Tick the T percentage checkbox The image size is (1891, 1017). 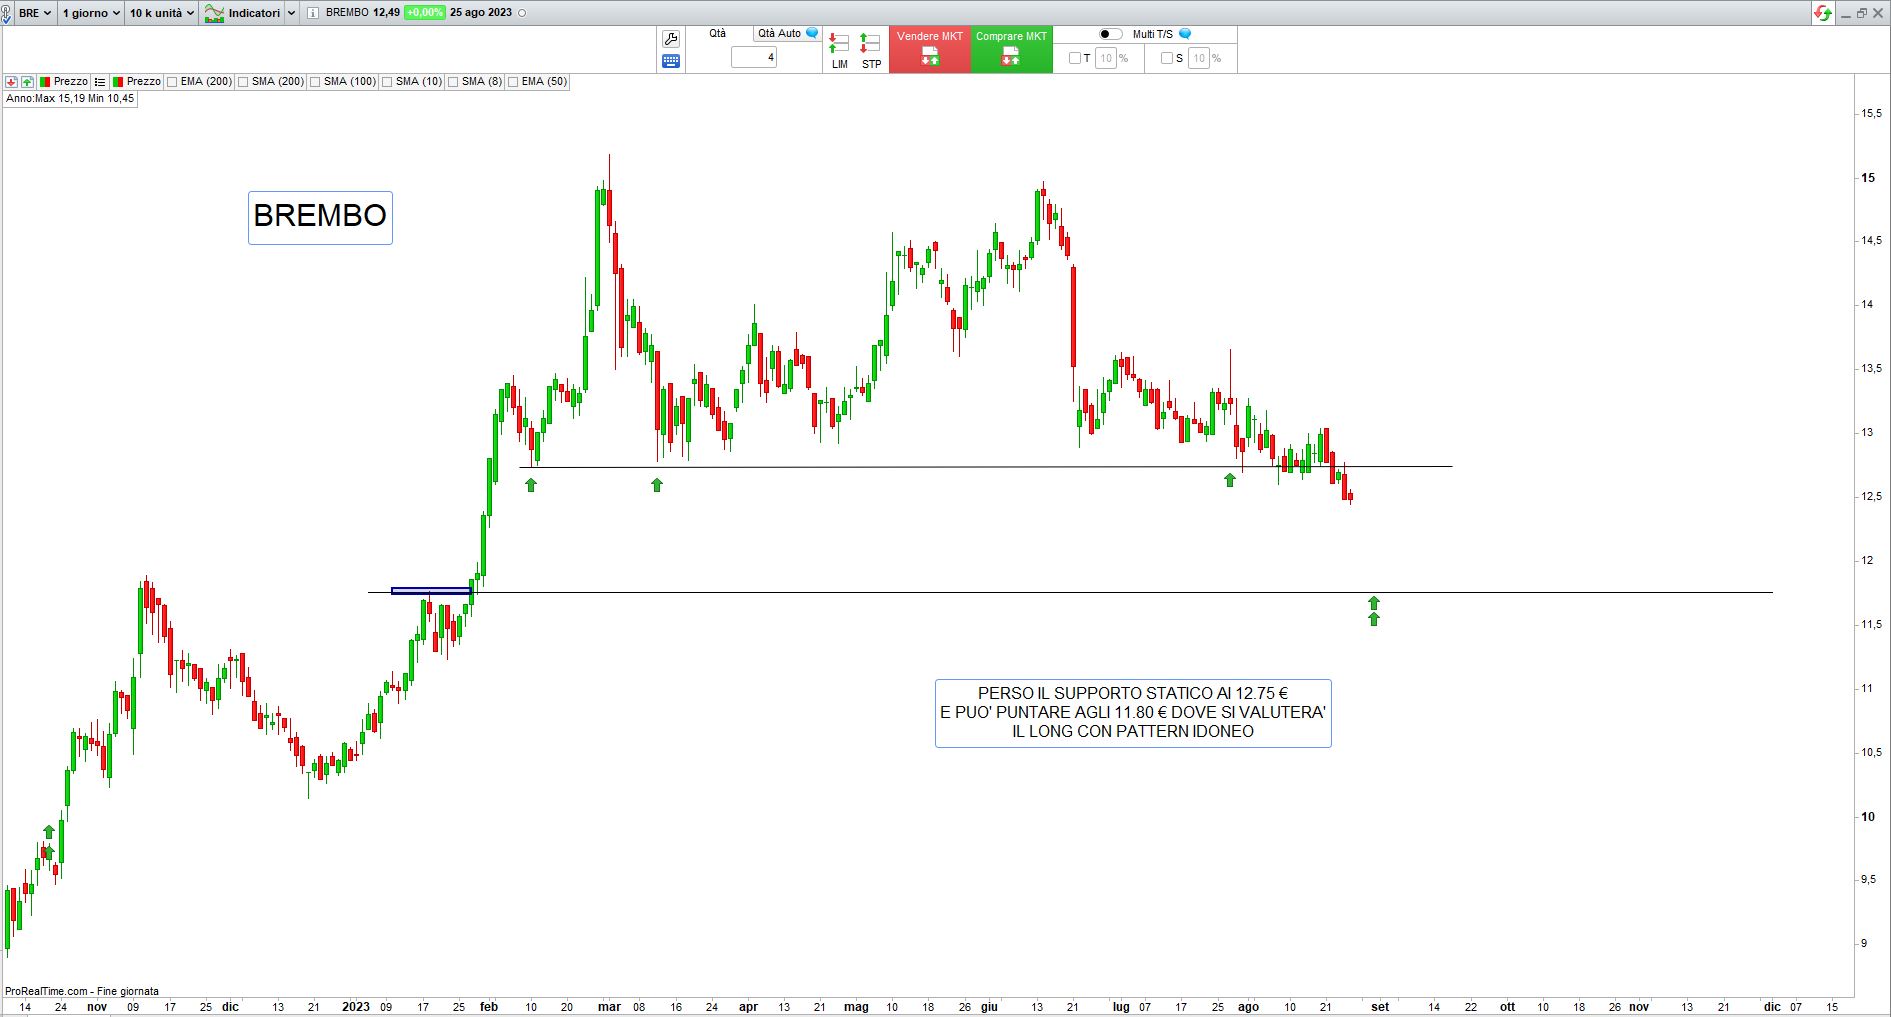point(1075,58)
